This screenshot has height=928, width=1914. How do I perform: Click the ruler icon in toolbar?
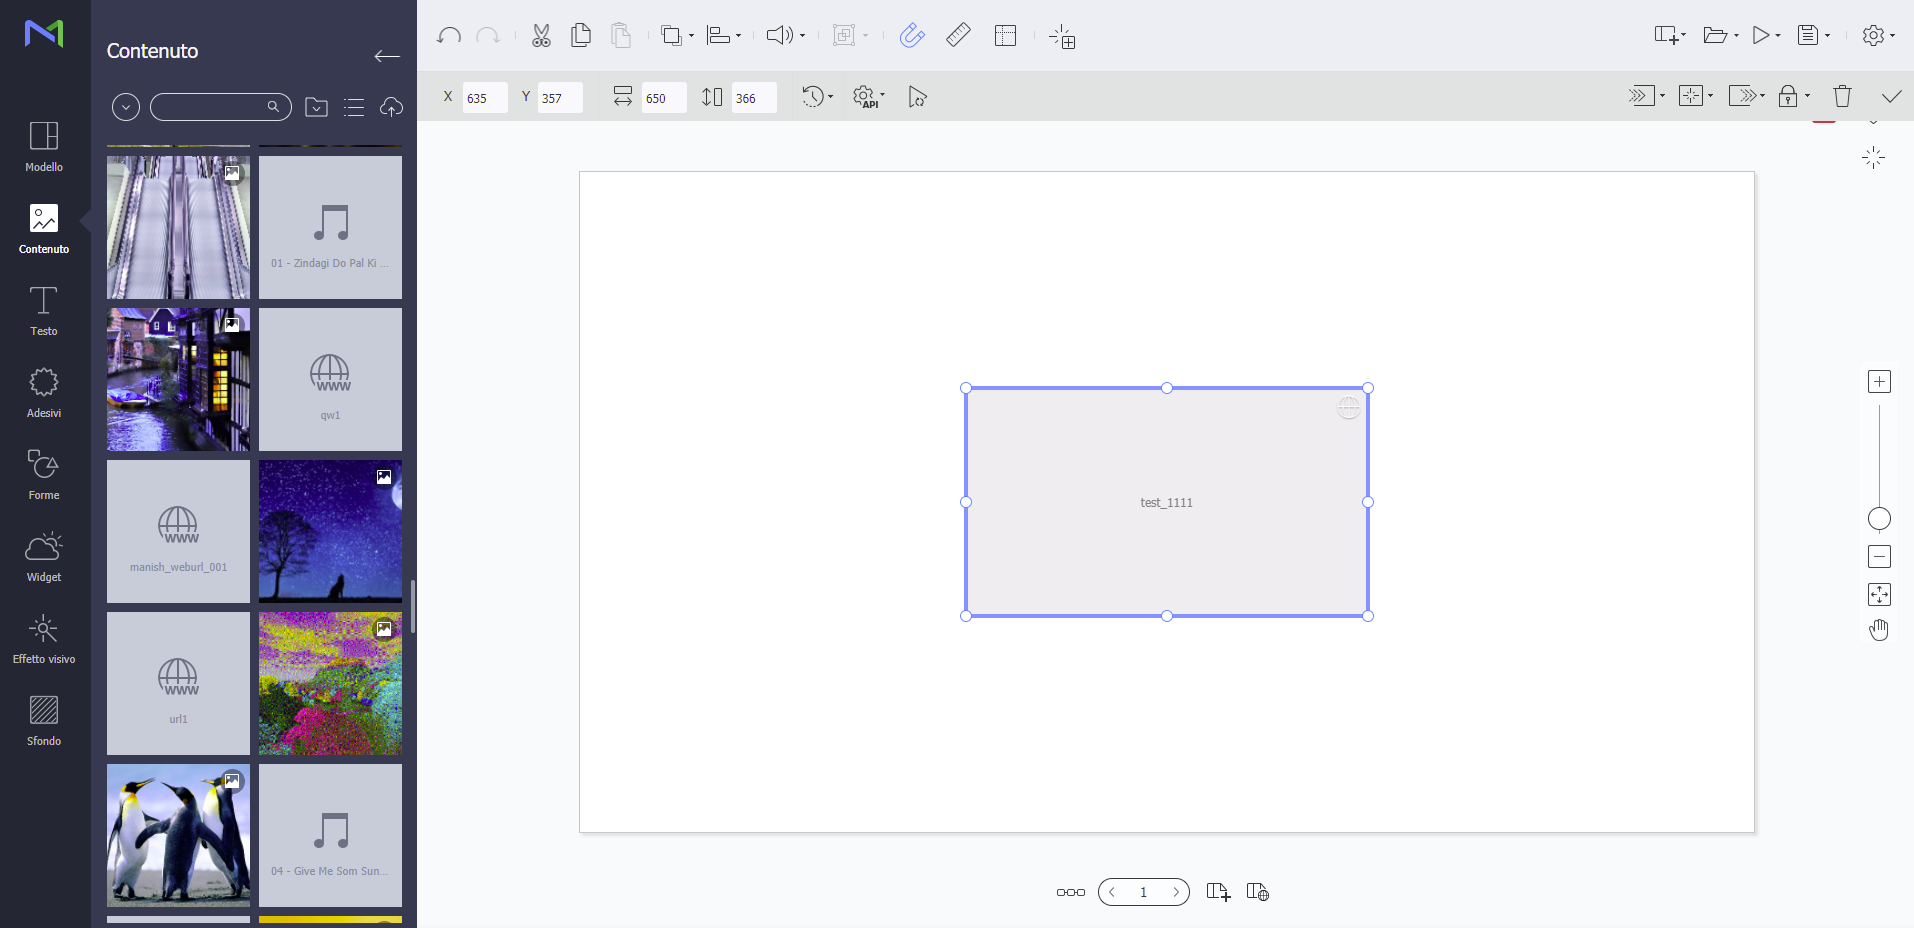958,36
